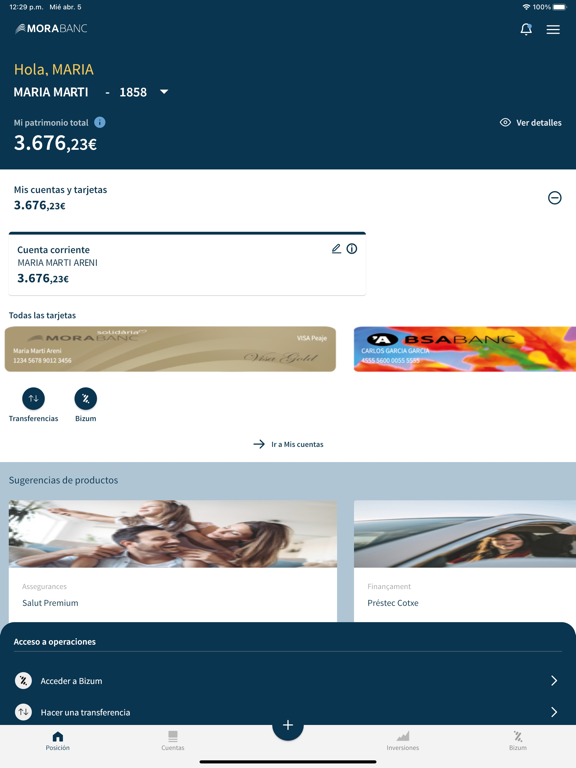Toggle Ver detalles eye icon
576x768 pixels.
pos(505,122)
